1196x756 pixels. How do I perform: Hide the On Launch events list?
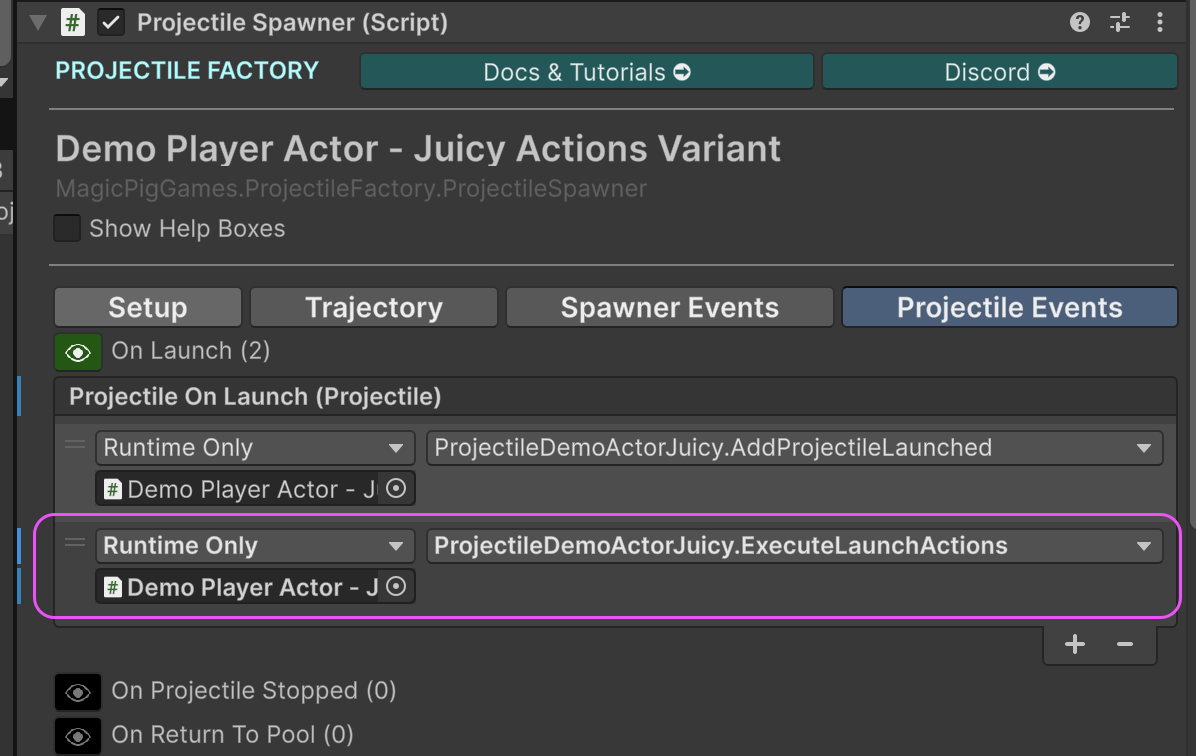click(x=78, y=352)
